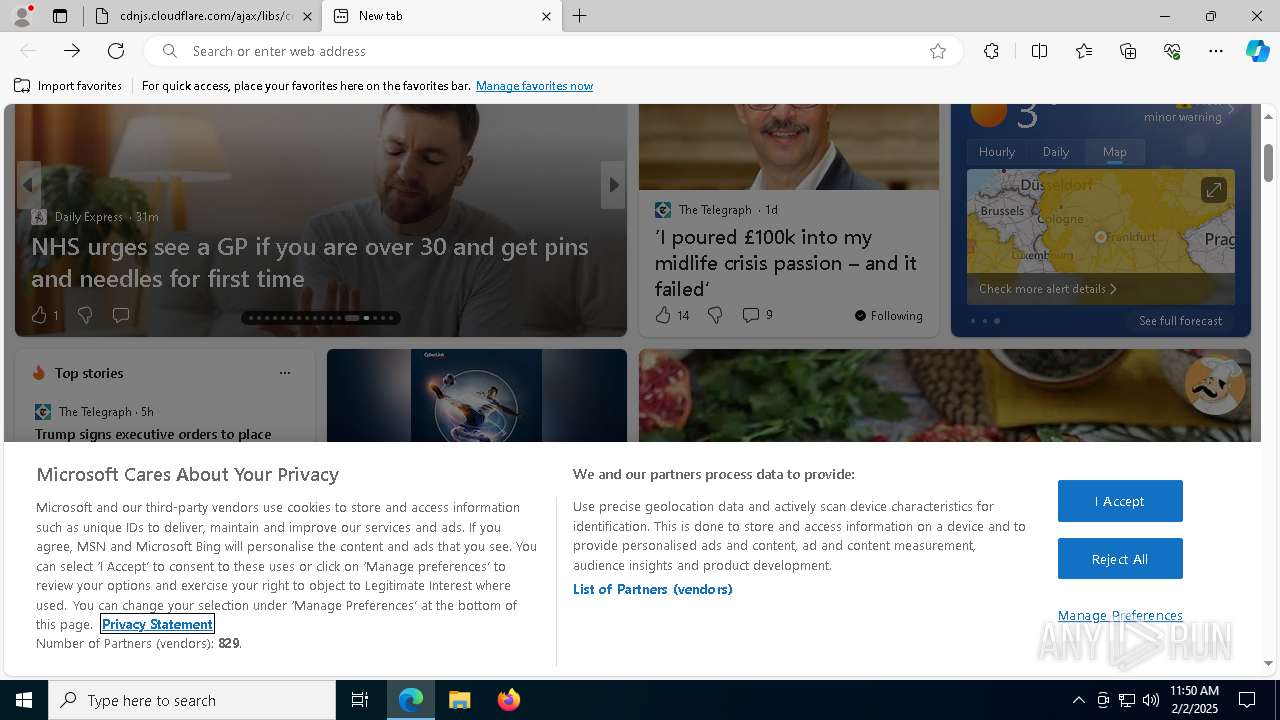The width and height of the screenshot is (1280, 720).
Task: Open Split screen view
Action: click(1039, 51)
